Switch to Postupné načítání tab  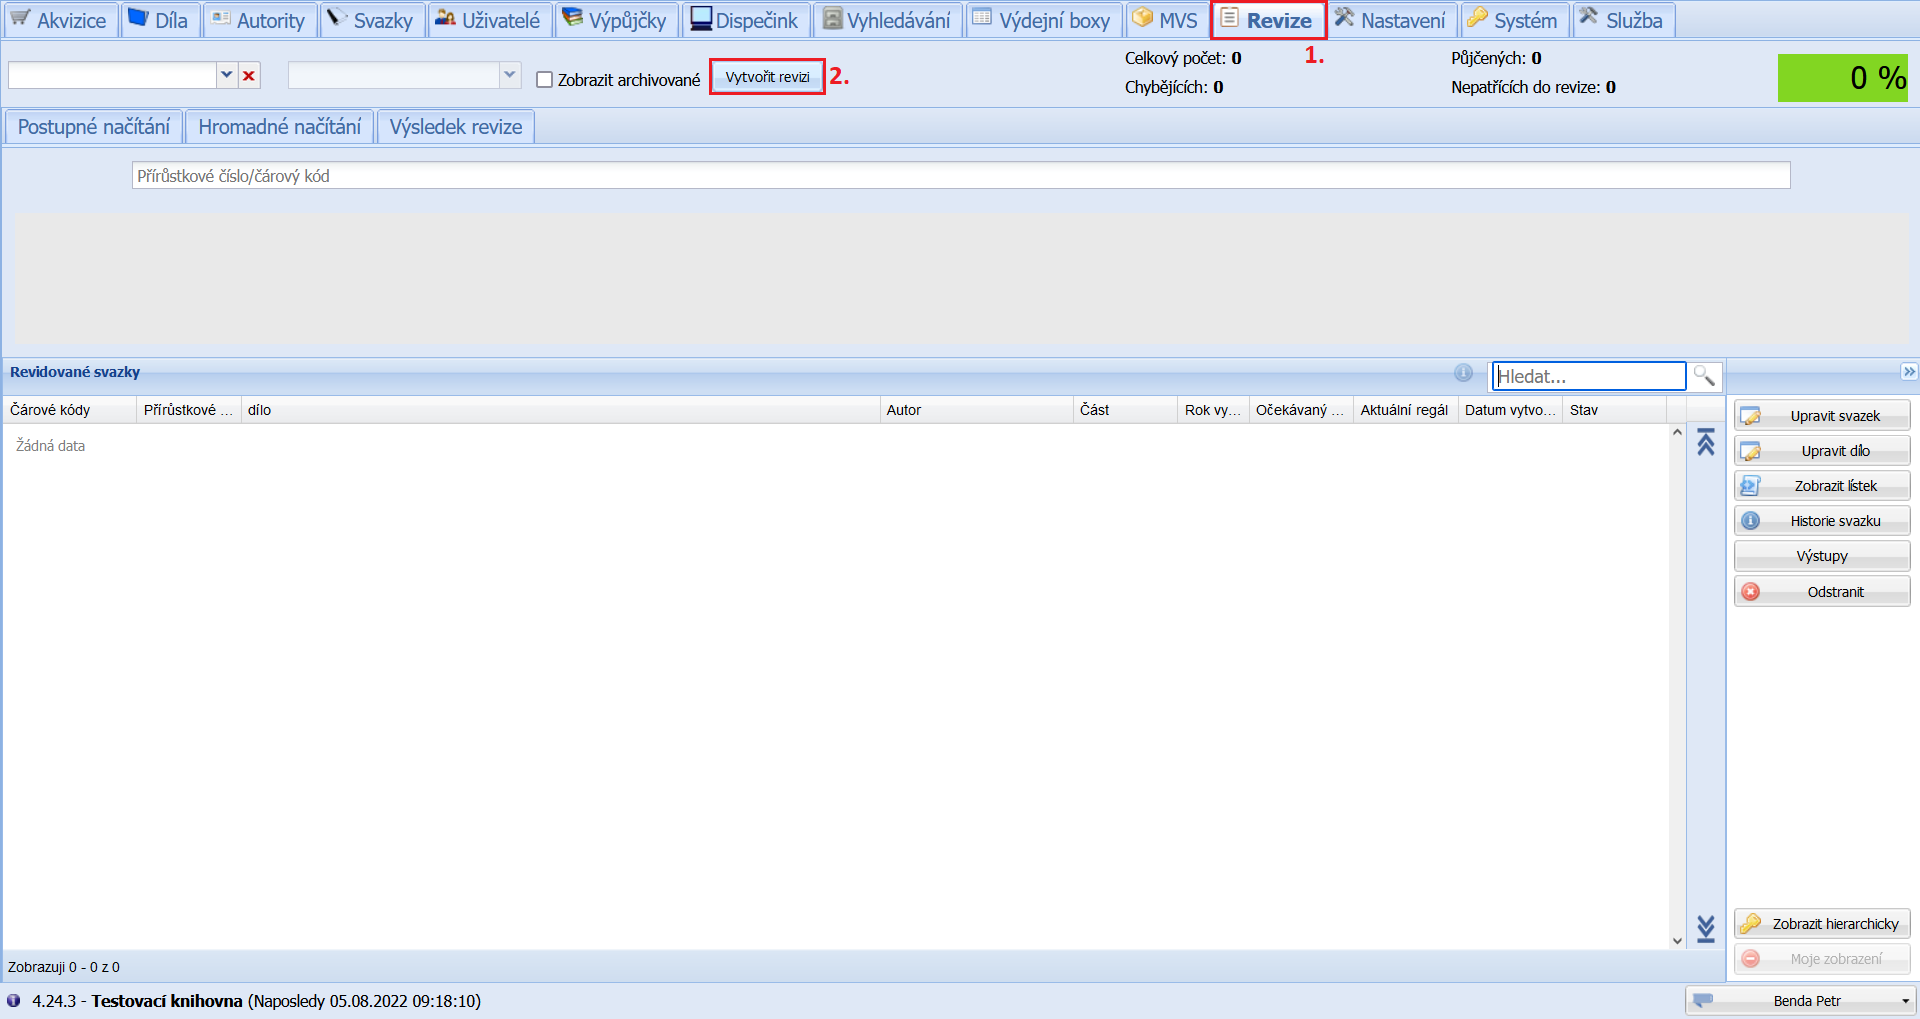pyautogui.click(x=94, y=127)
